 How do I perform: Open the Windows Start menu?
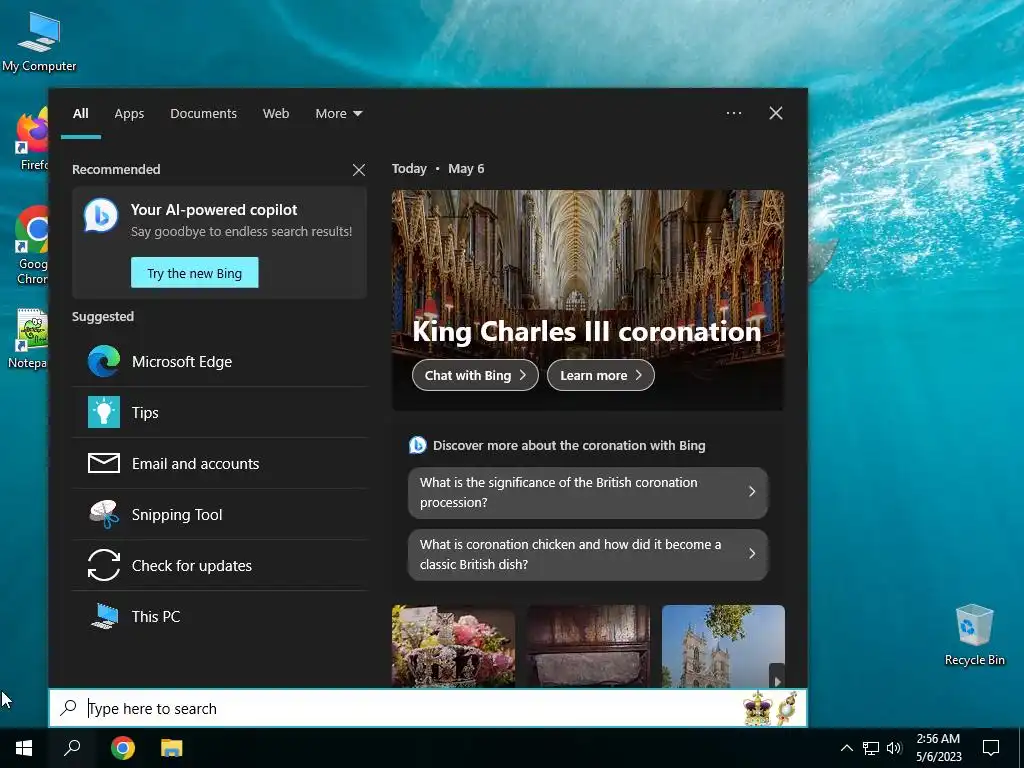point(24,748)
